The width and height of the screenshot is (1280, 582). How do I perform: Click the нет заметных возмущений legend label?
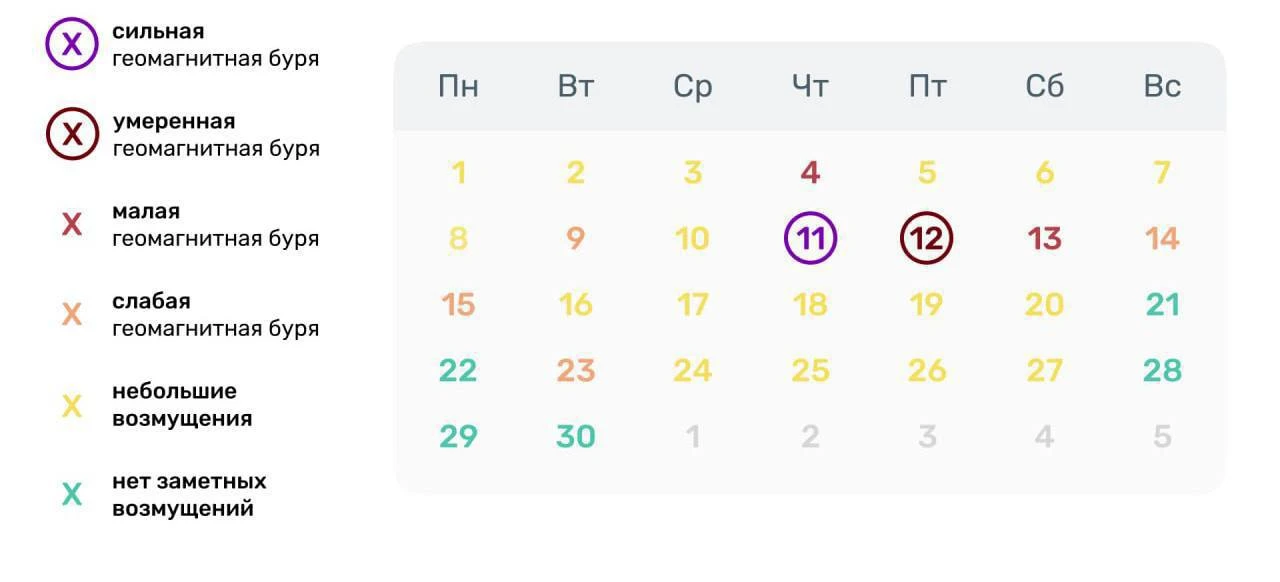click(x=189, y=495)
